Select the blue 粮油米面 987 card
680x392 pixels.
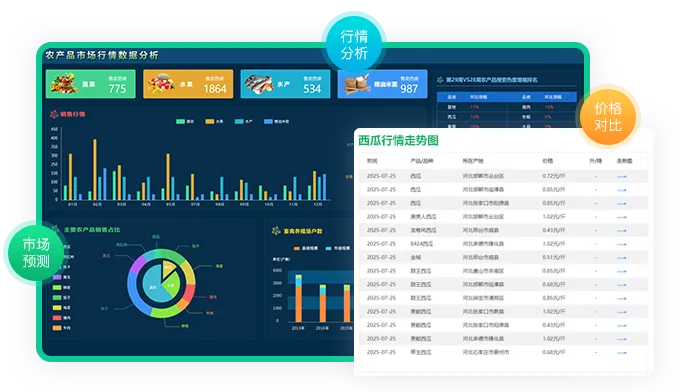[382, 84]
